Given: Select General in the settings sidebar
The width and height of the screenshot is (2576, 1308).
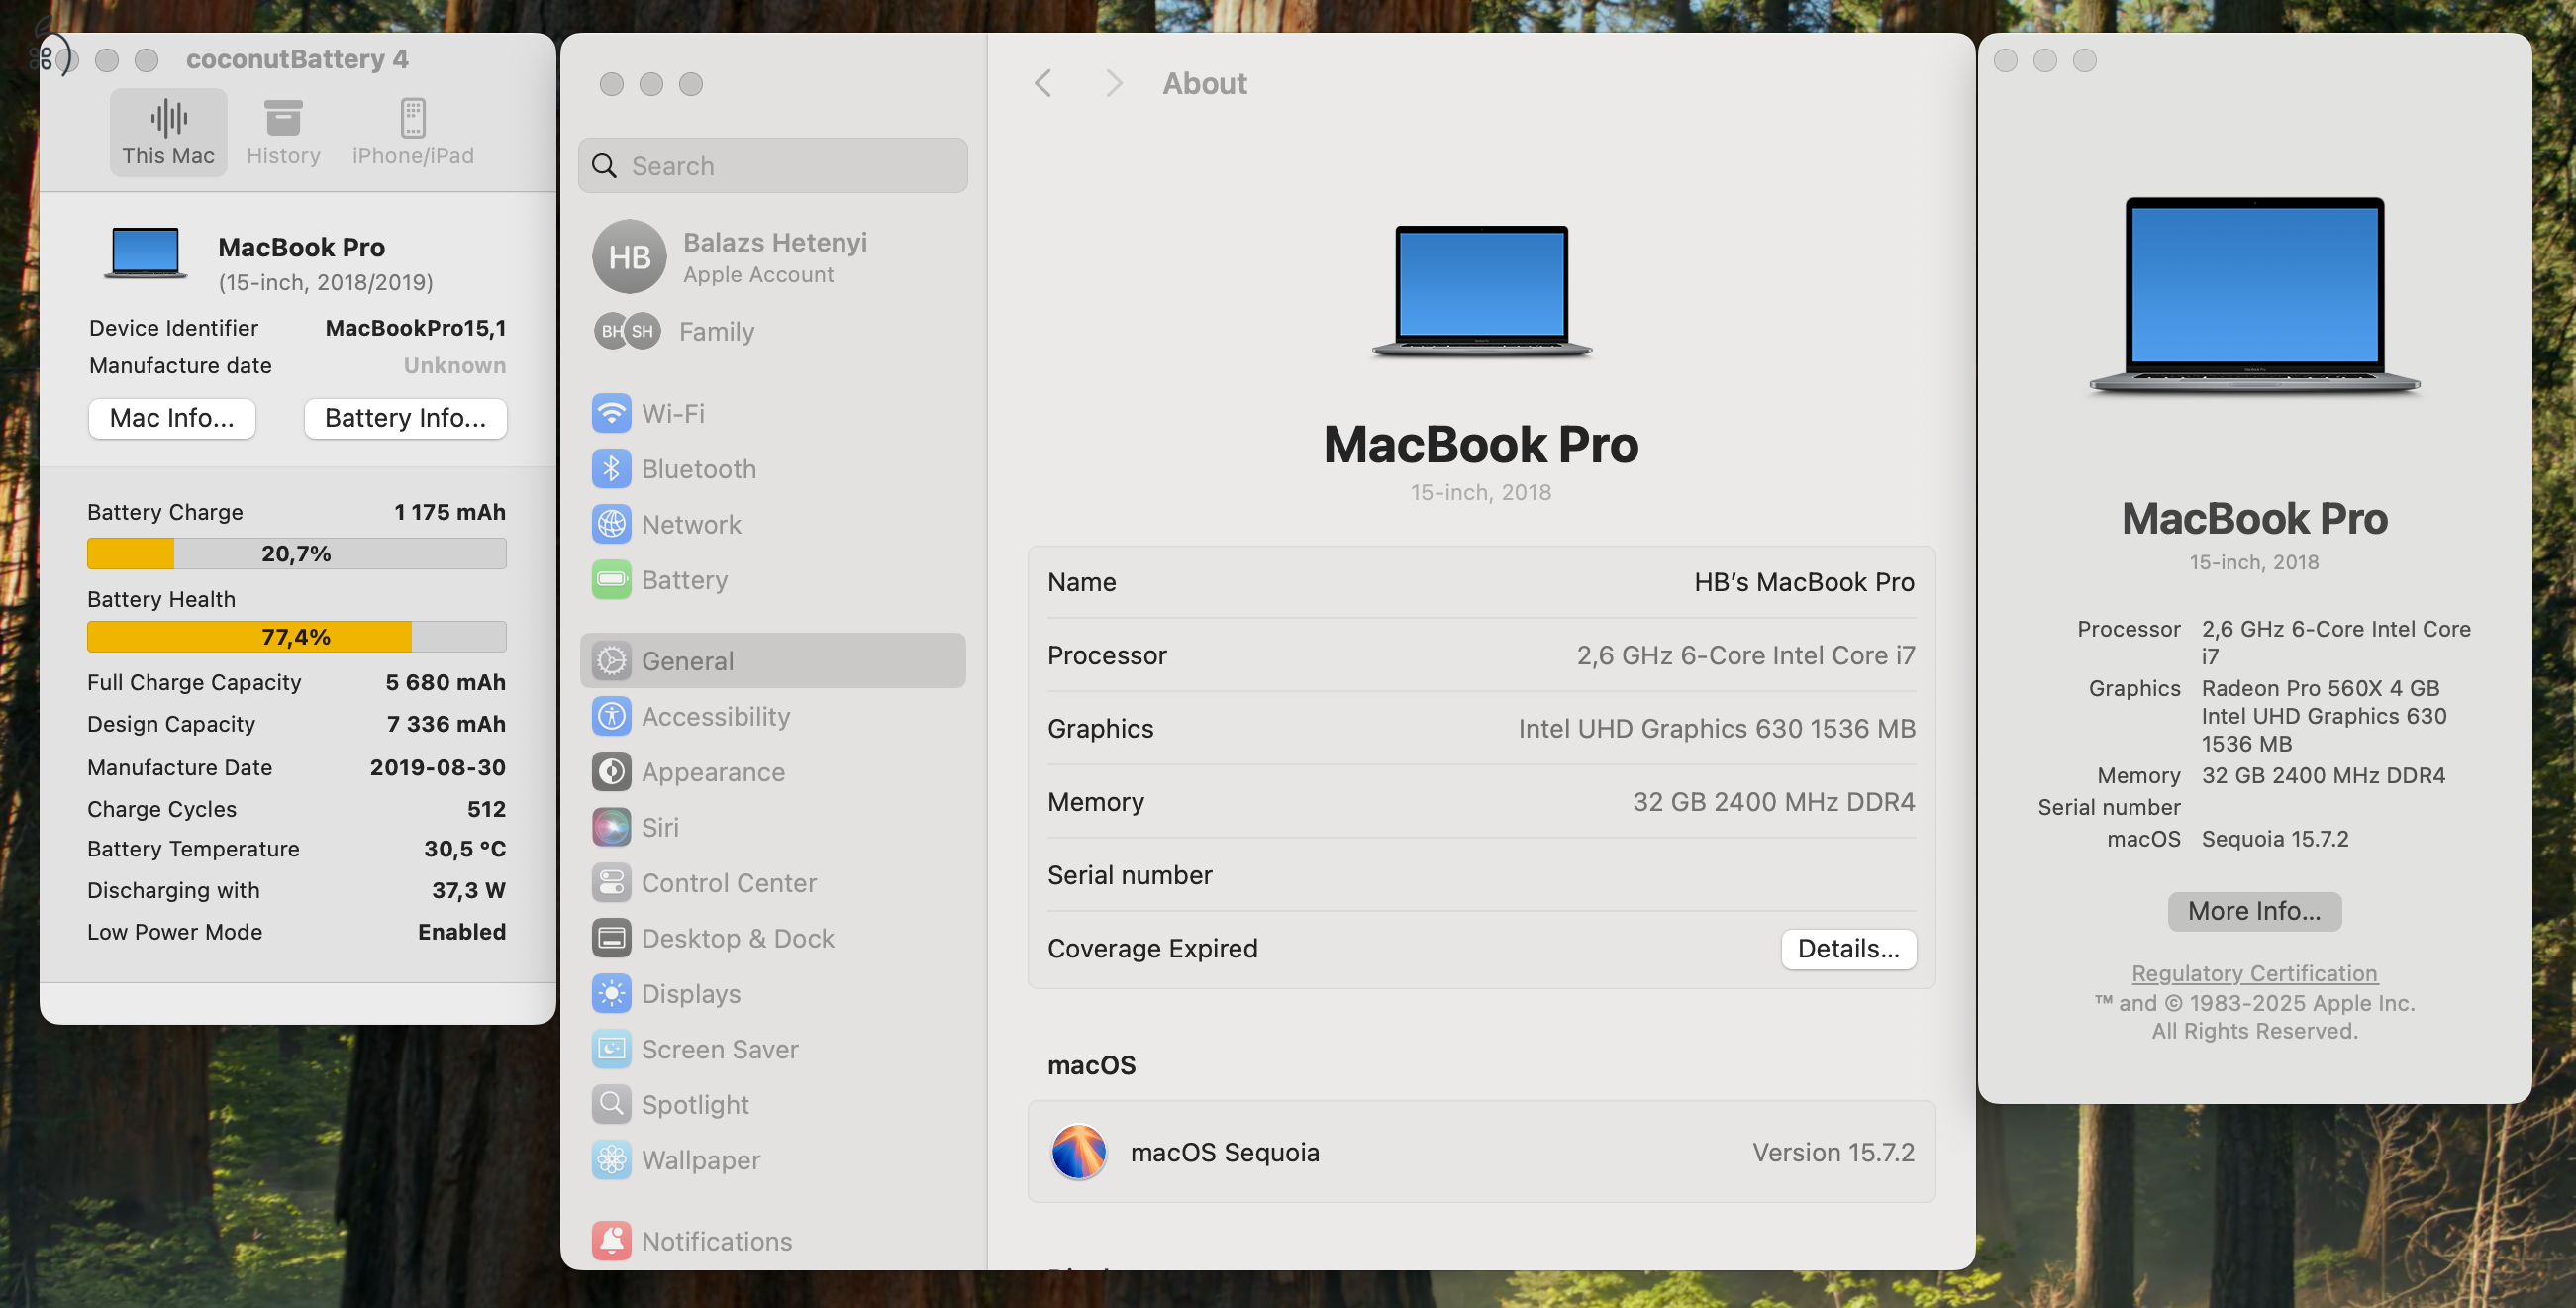Looking at the screenshot, I should (x=687, y=660).
